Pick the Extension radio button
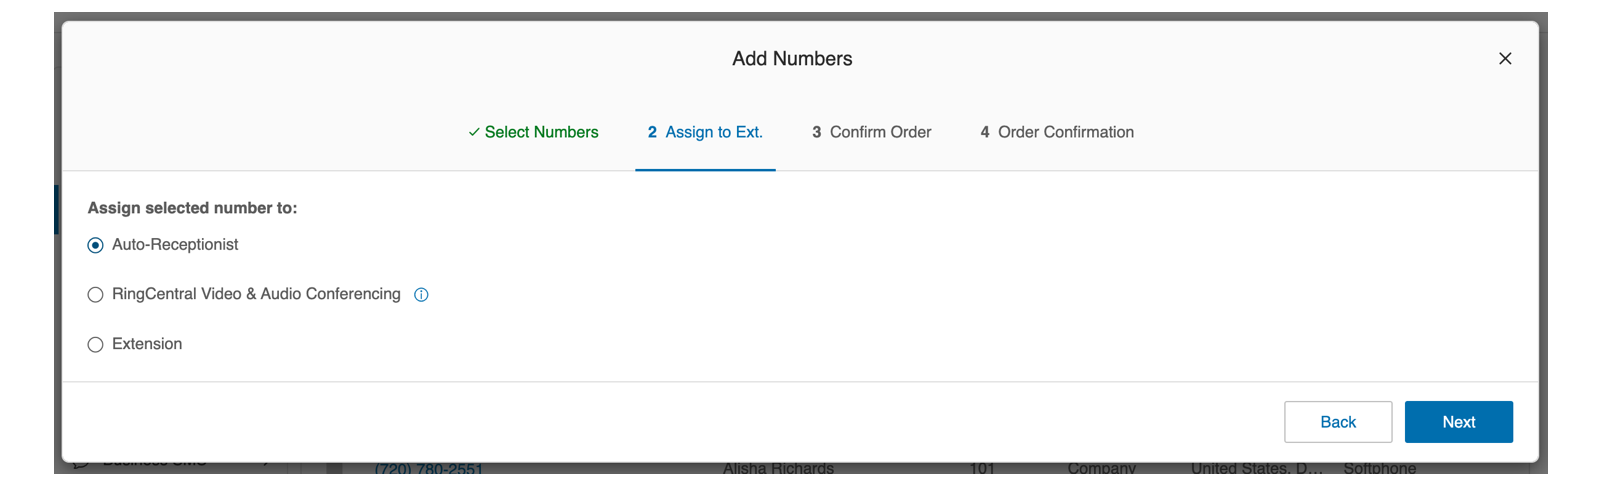Screen dimensions: 1600x486 click(x=96, y=345)
